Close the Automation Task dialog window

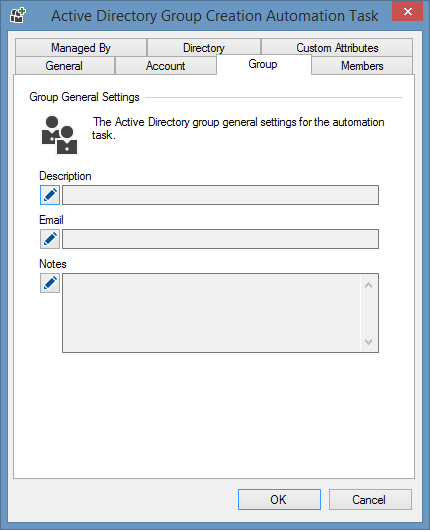(x=407, y=11)
